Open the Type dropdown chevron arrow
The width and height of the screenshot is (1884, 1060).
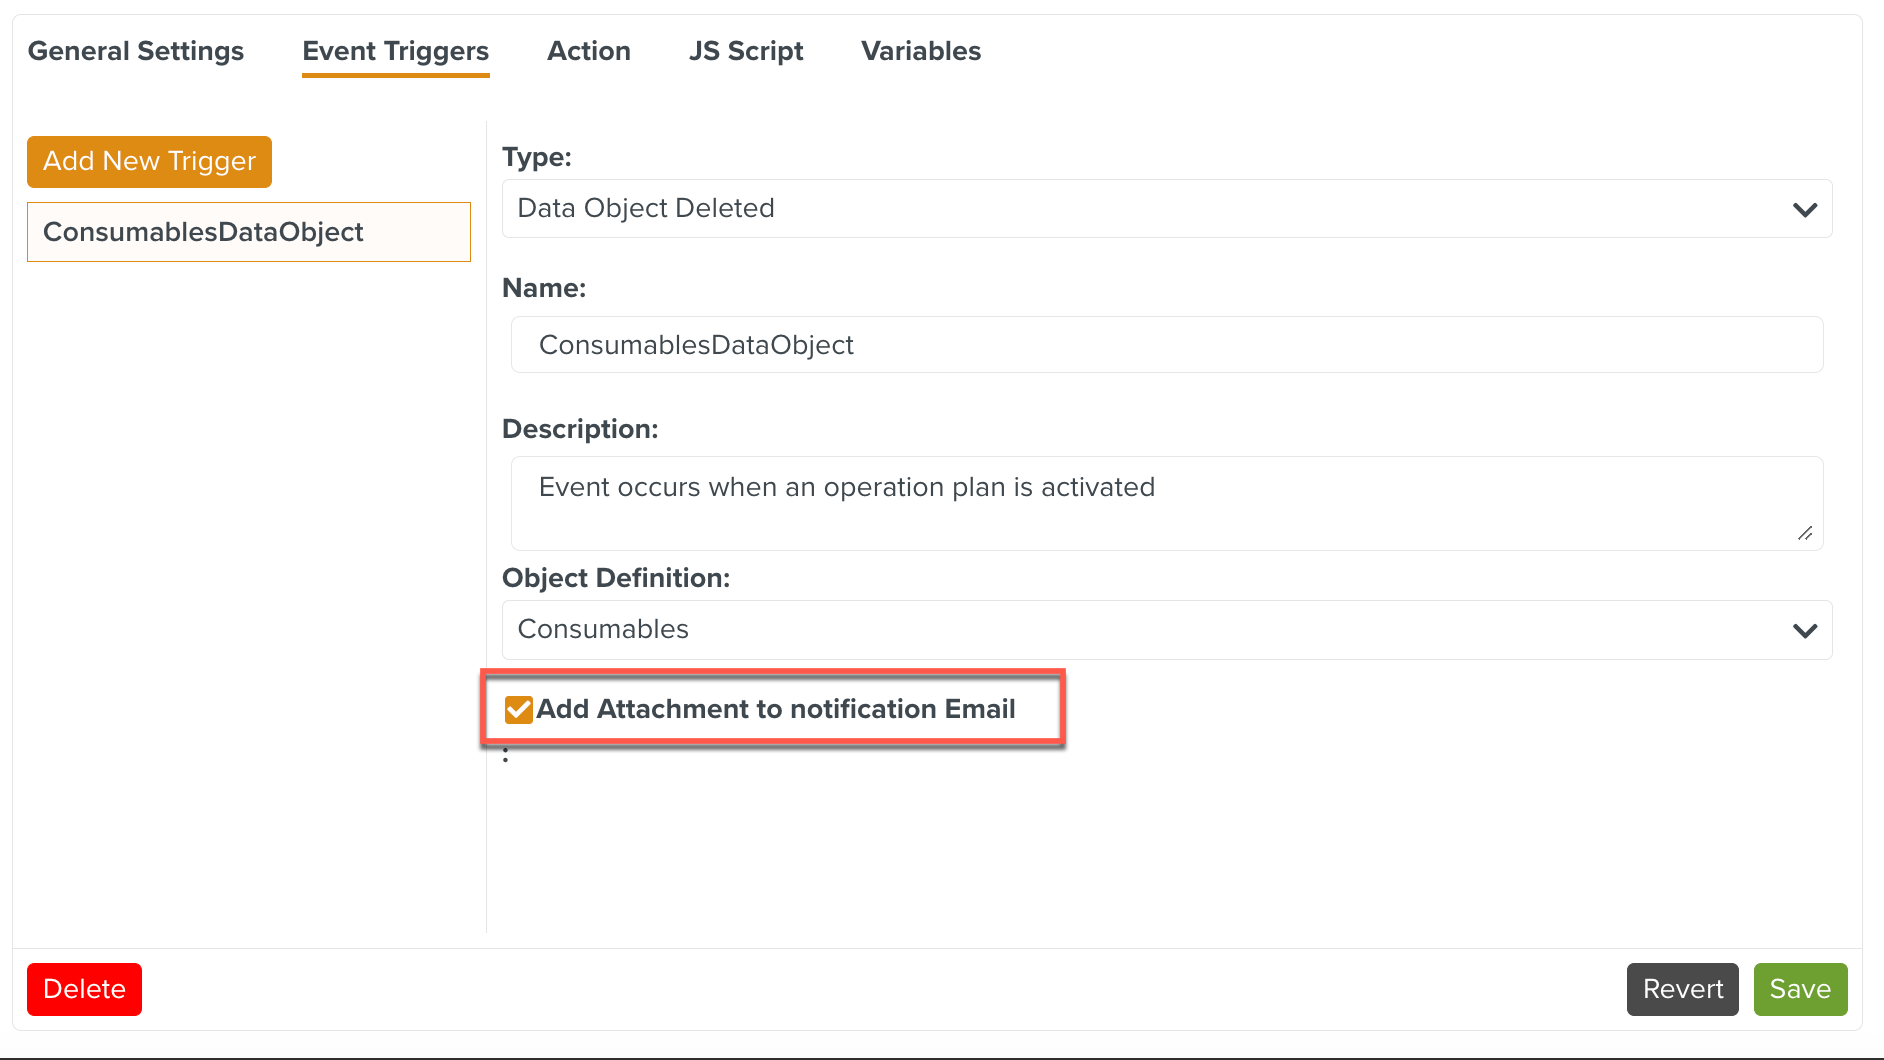click(1804, 210)
